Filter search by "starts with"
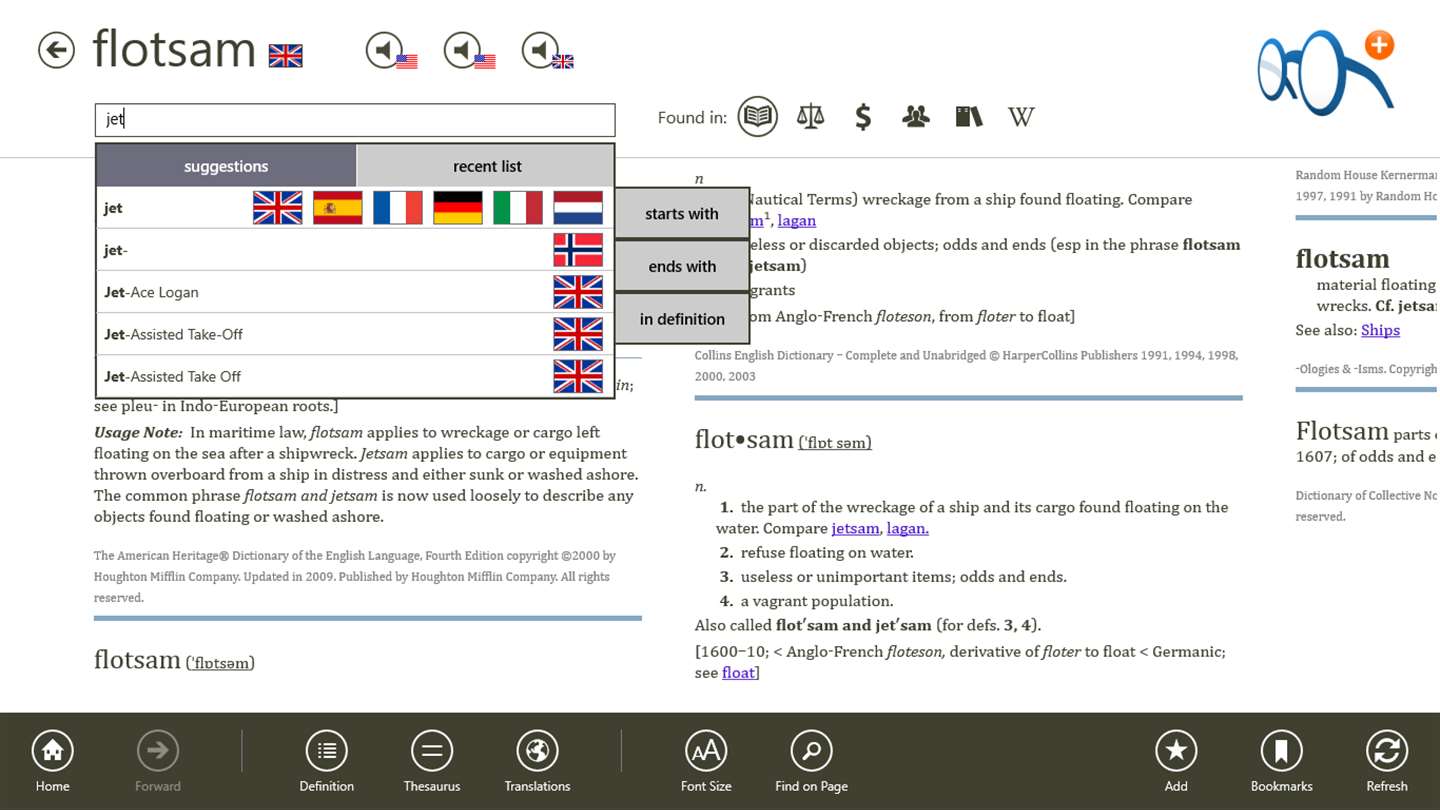 click(x=682, y=213)
